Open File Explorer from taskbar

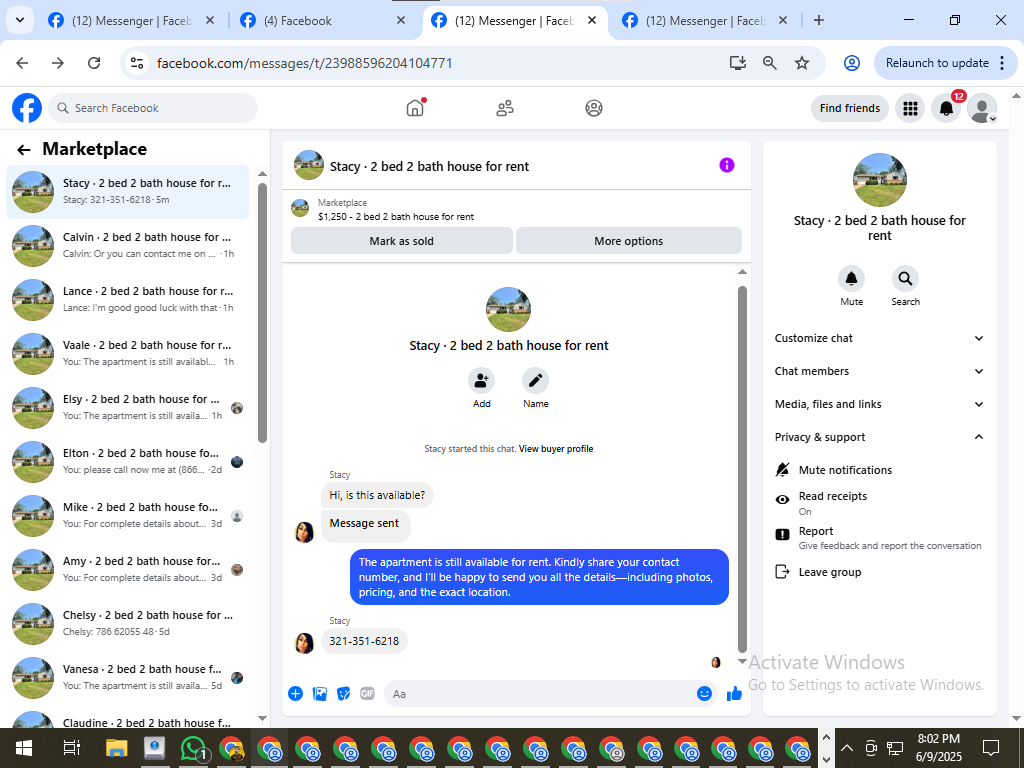pyautogui.click(x=116, y=748)
